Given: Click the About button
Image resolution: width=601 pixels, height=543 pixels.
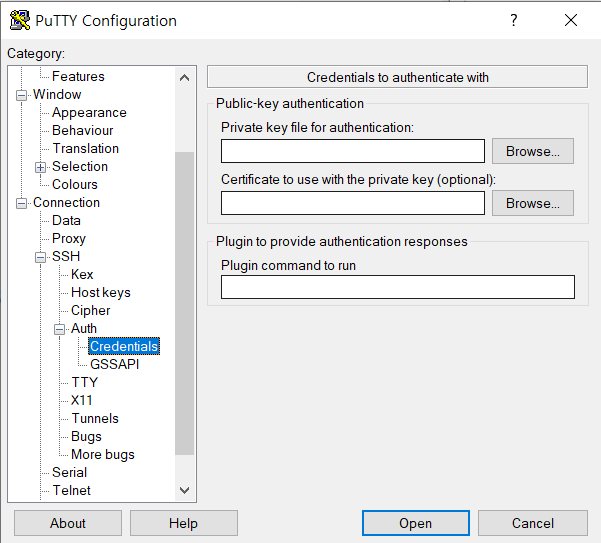Looking at the screenshot, I should tap(68, 523).
